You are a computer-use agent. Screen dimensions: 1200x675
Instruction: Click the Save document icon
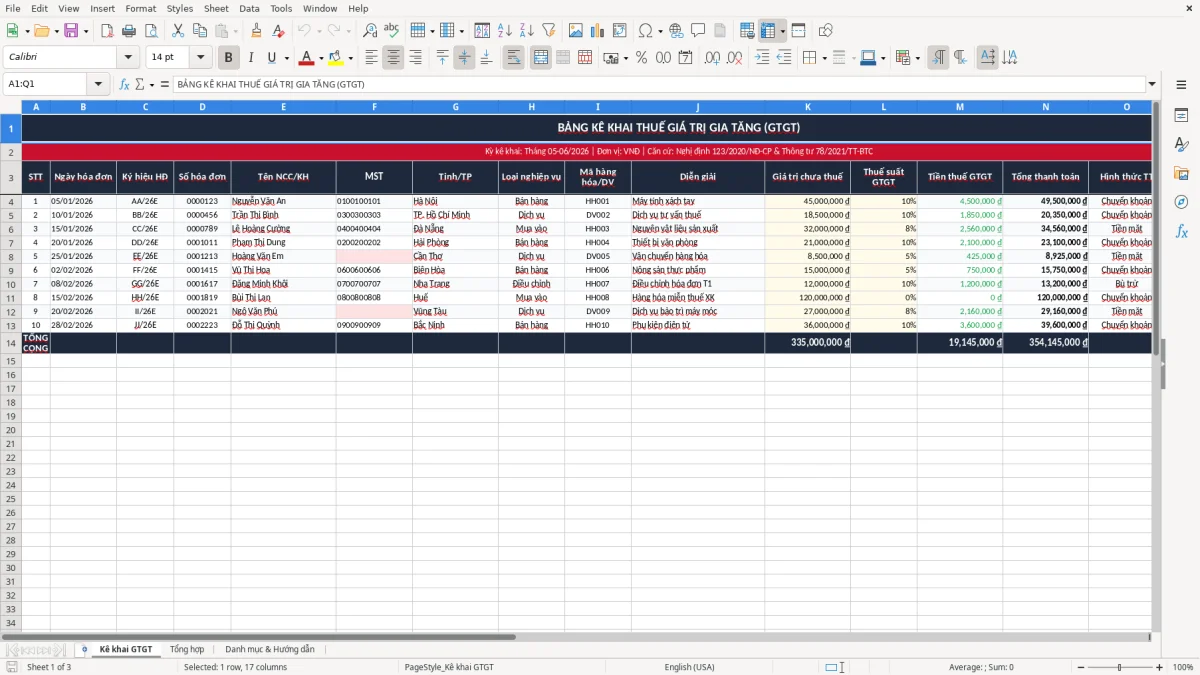[71, 31]
